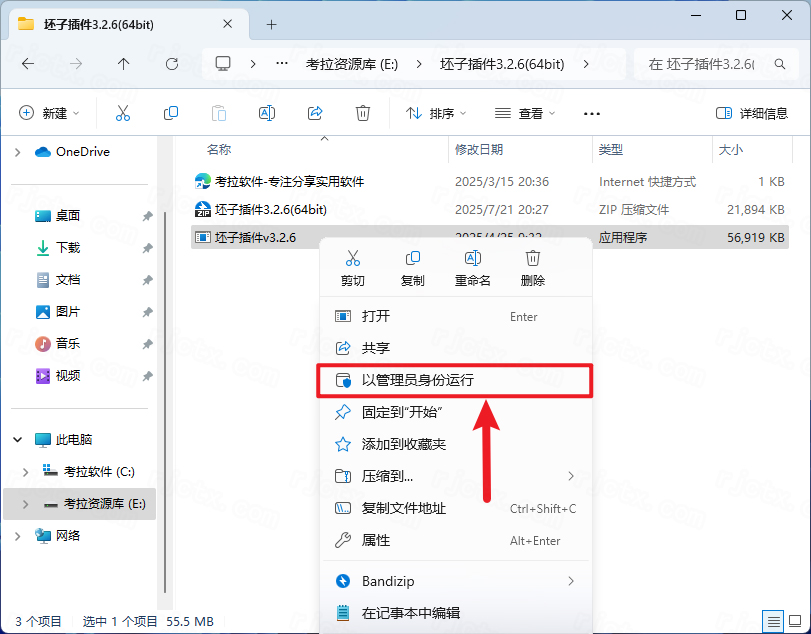Open the 查看 view dropdown
The height and width of the screenshot is (634, 811).
(x=524, y=113)
